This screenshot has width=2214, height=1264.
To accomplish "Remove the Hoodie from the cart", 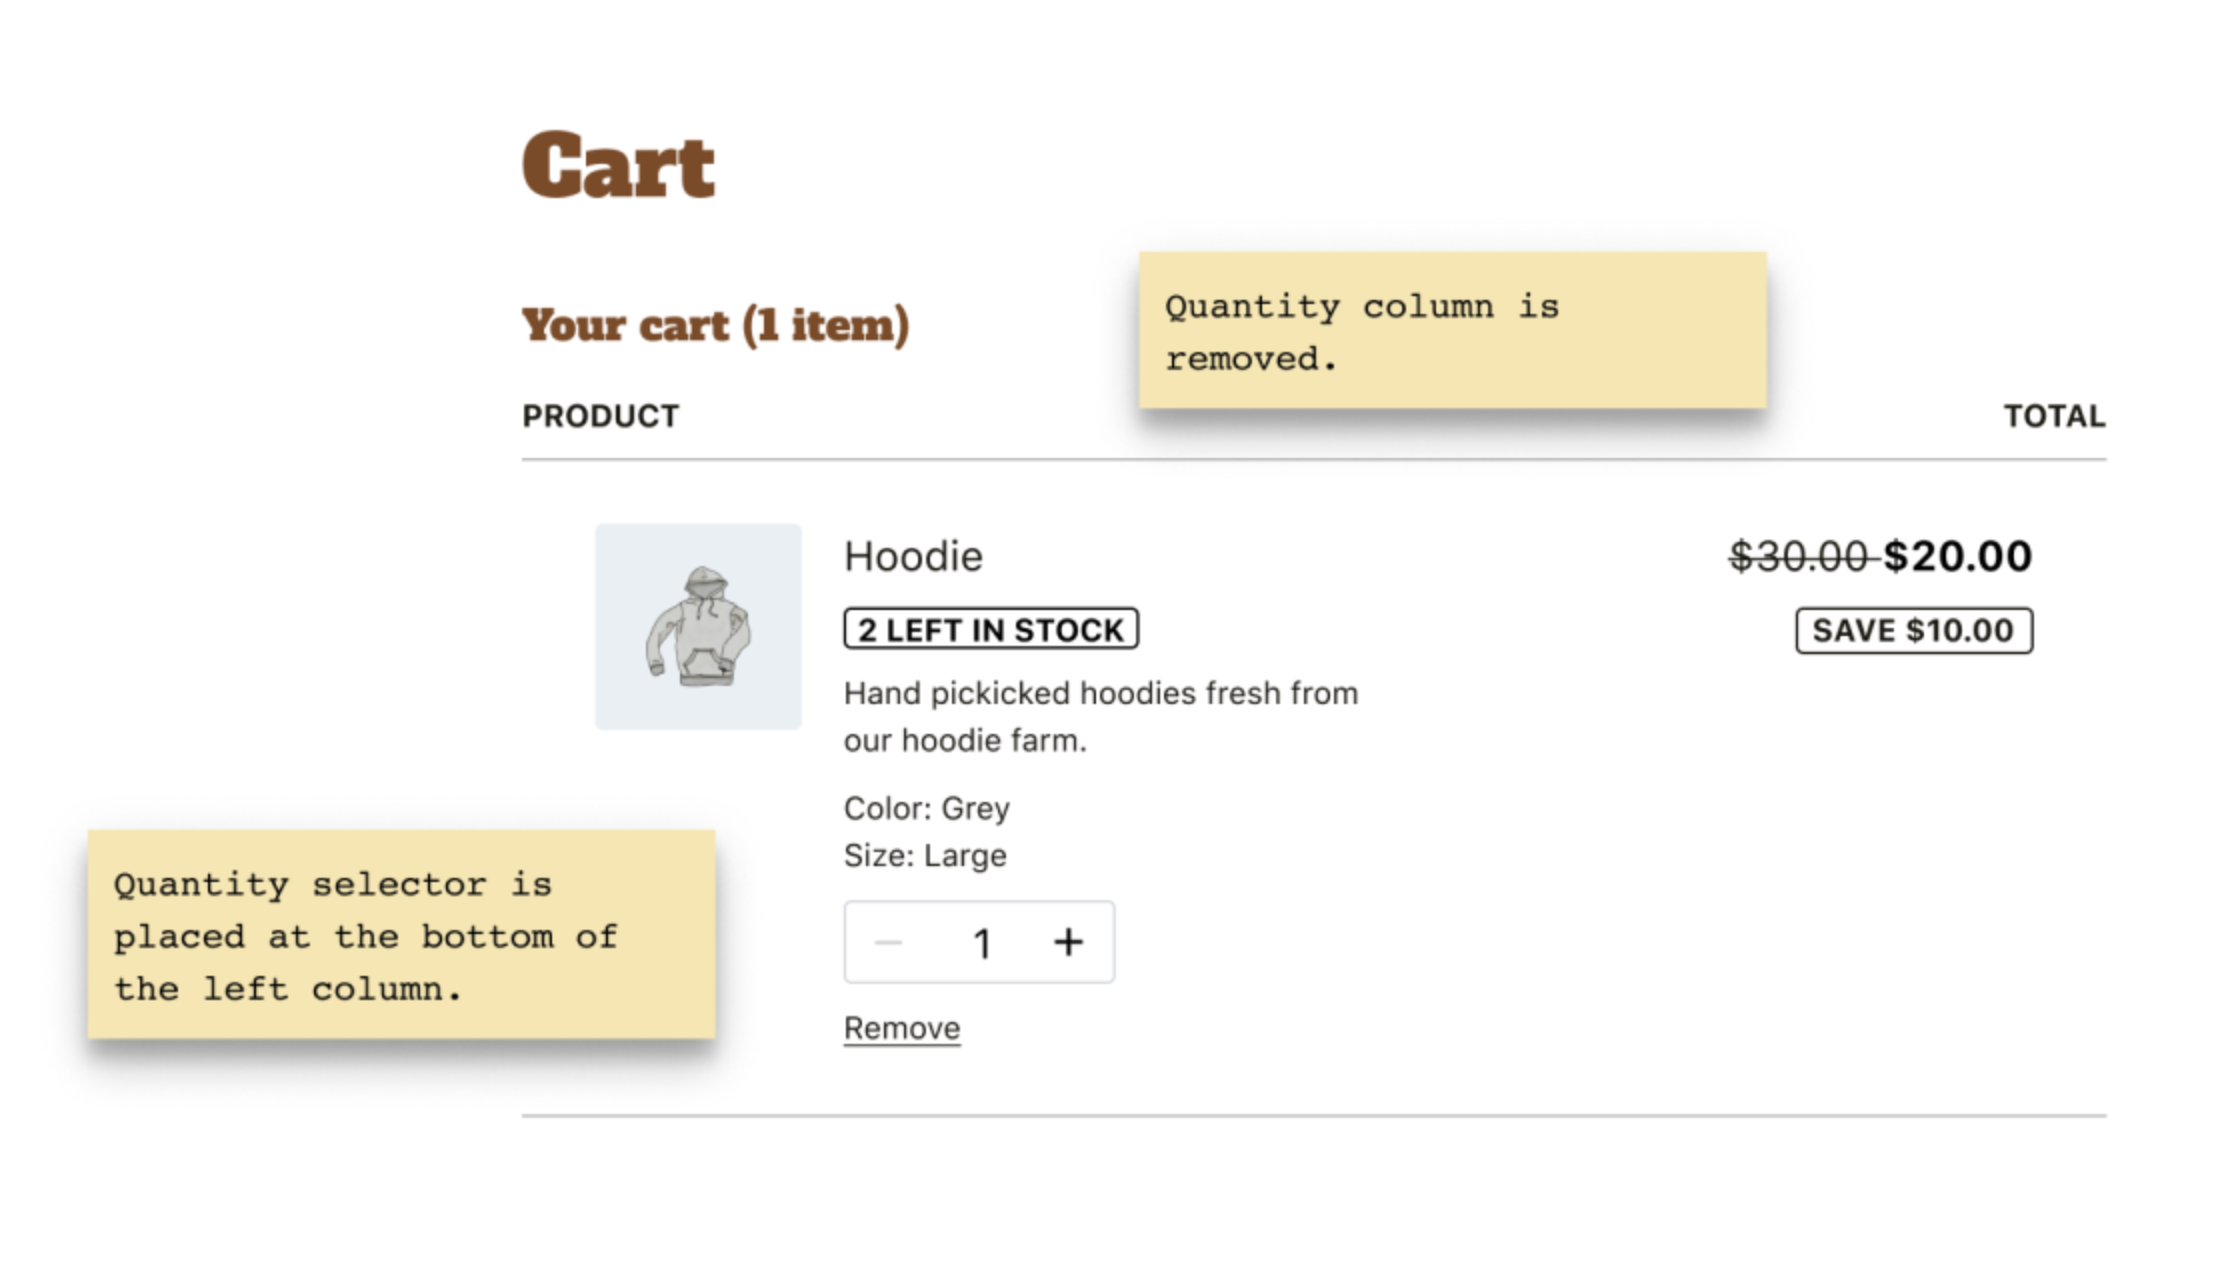I will (x=902, y=1026).
